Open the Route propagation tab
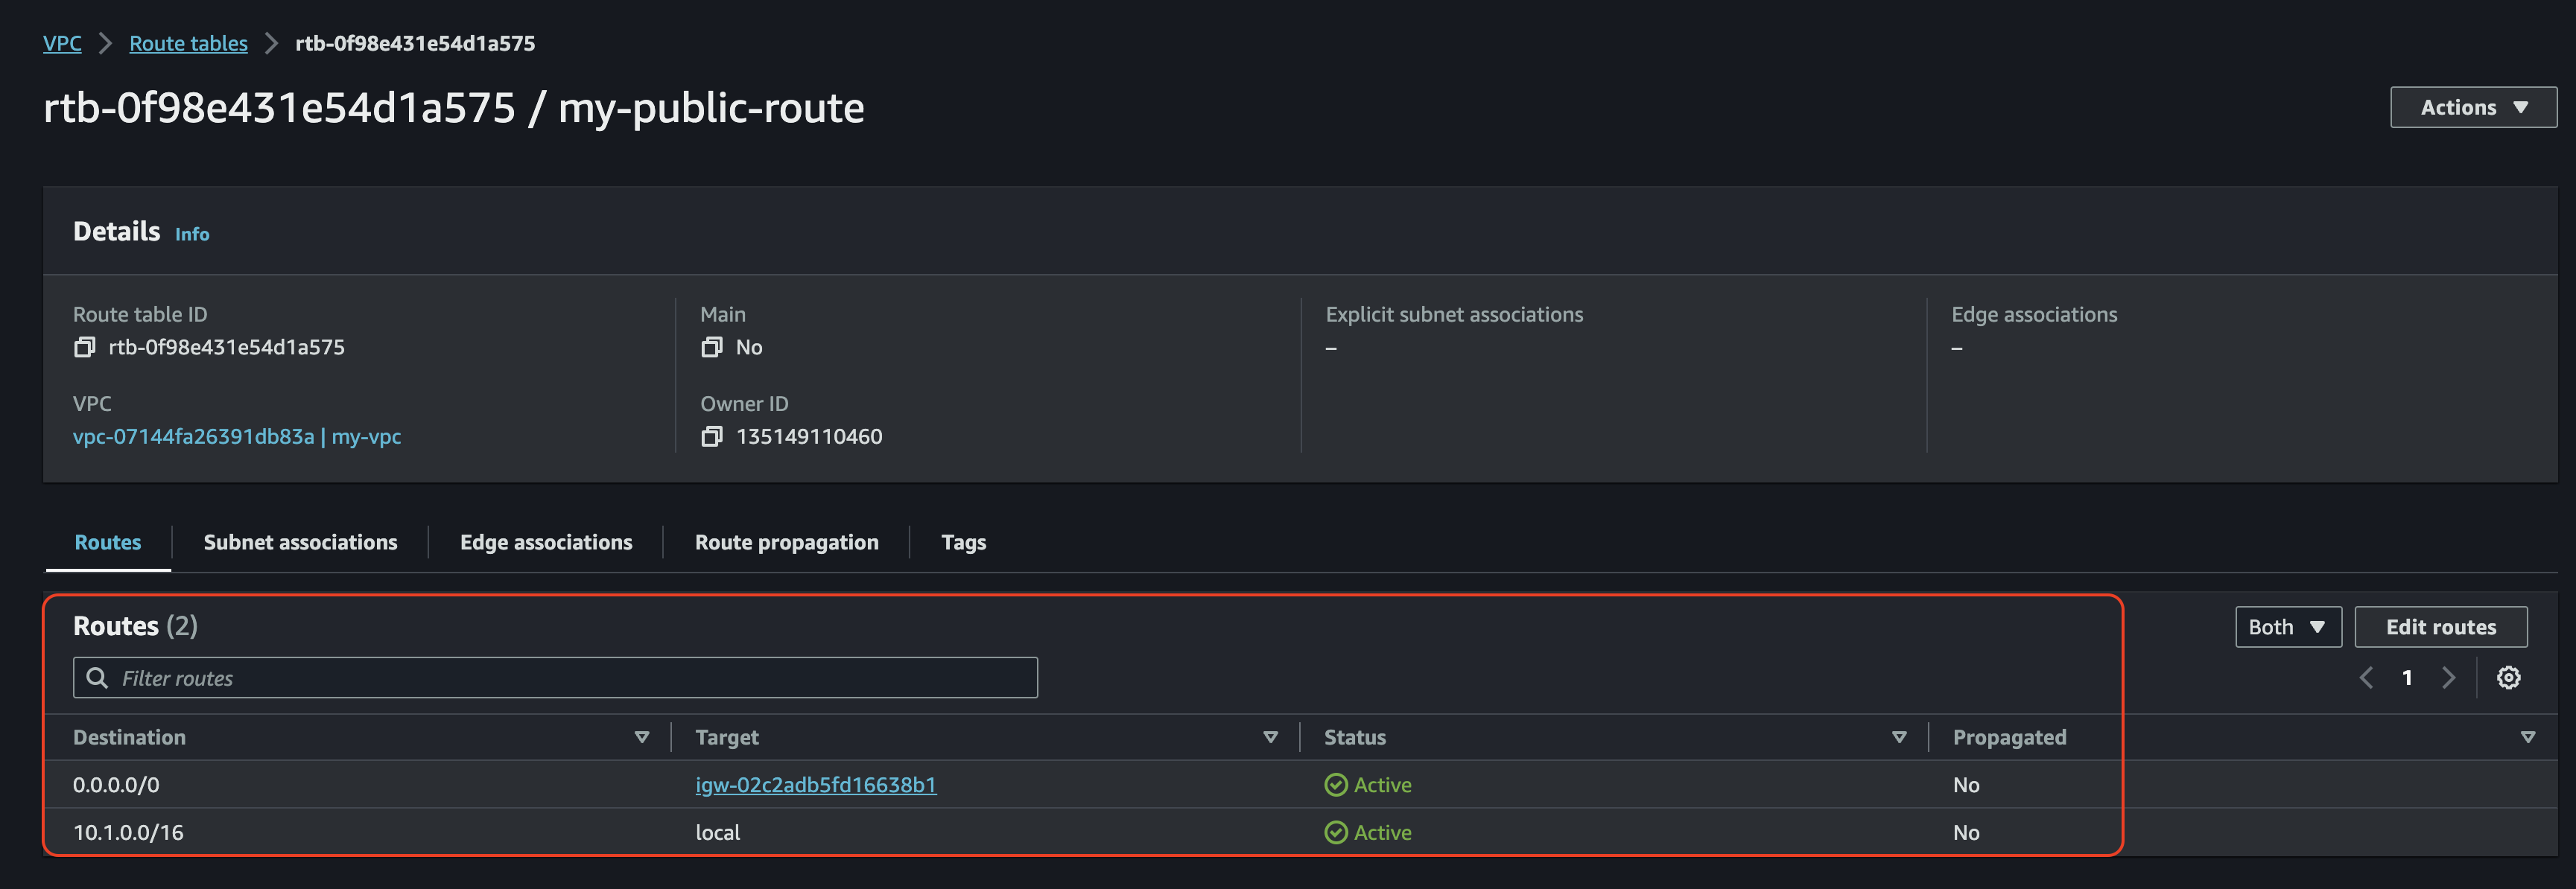The image size is (2576, 889). 786,542
